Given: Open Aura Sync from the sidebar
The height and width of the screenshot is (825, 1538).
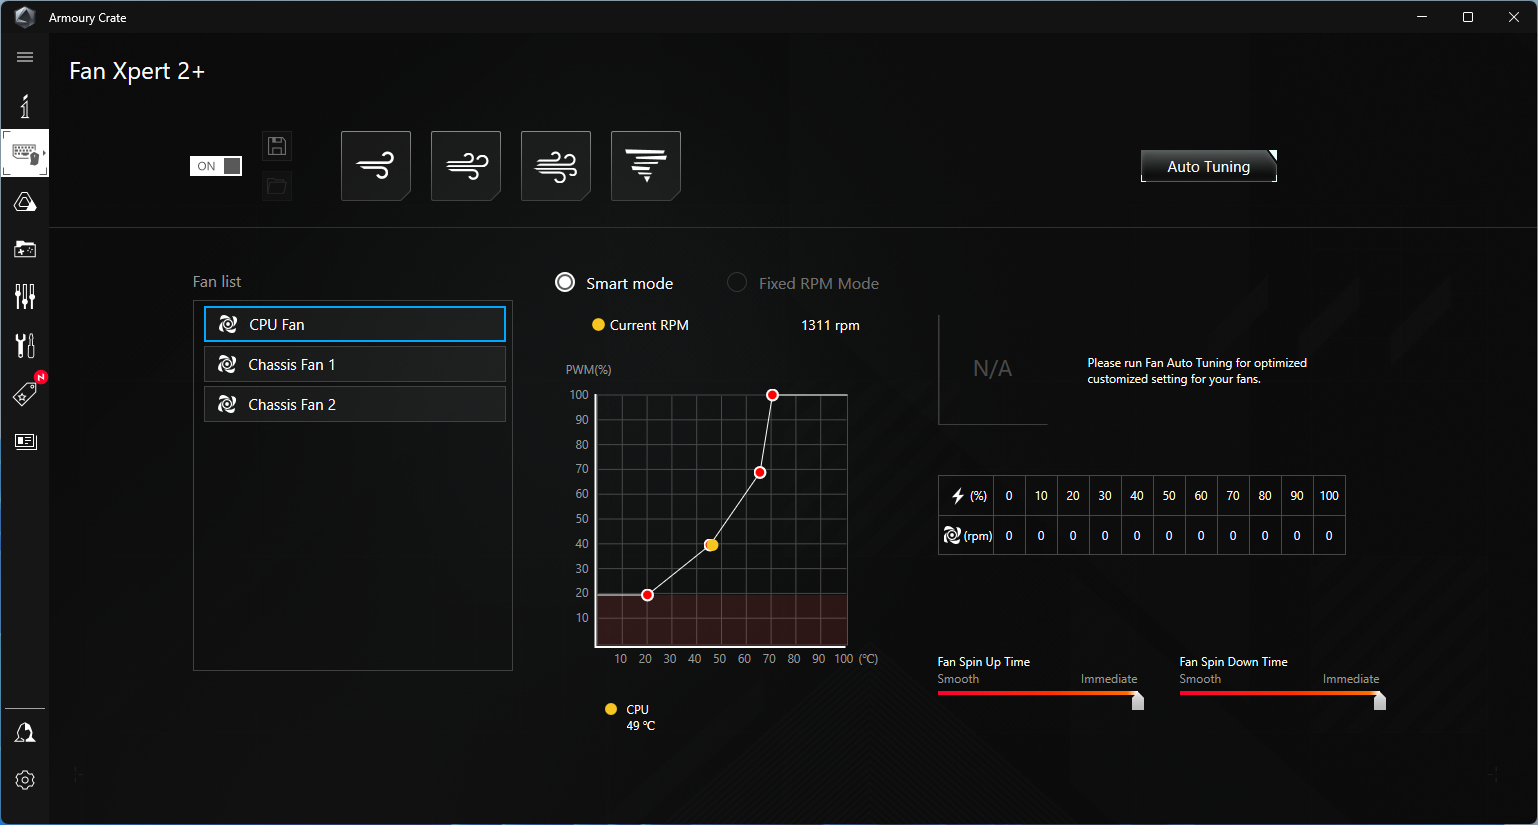Looking at the screenshot, I should point(25,202).
